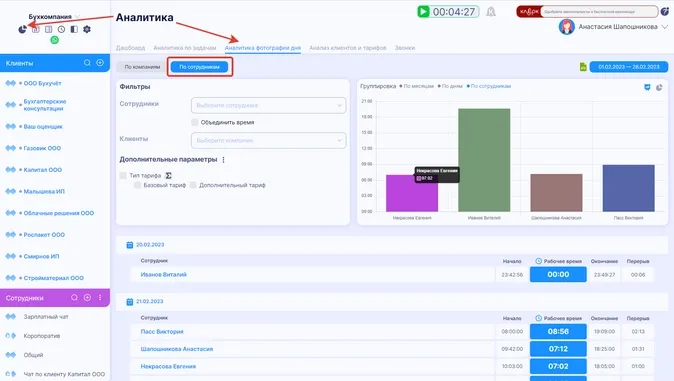The width and height of the screenshot is (674, 381).
Task: Select grouping По месяцам
Action: (417, 86)
